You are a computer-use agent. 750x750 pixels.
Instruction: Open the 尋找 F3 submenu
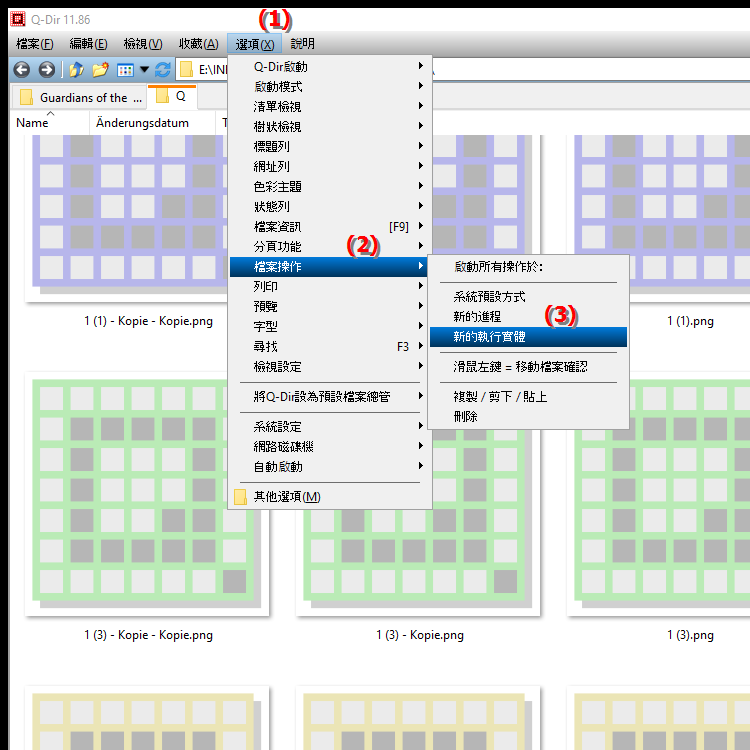(x=331, y=347)
